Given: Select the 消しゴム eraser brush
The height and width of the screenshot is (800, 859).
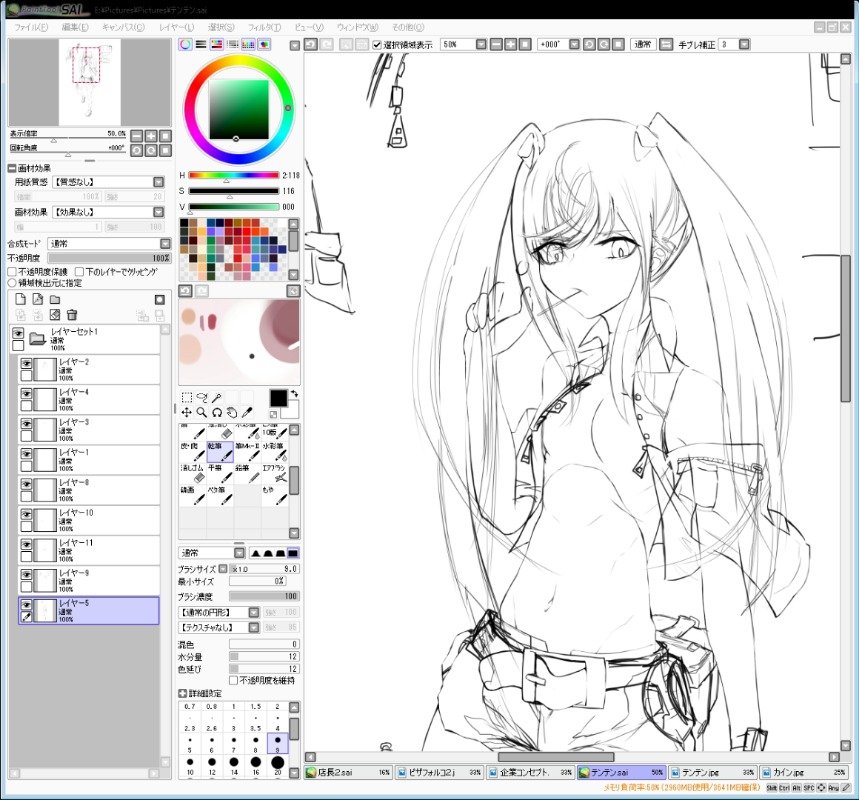Looking at the screenshot, I should click(193, 473).
